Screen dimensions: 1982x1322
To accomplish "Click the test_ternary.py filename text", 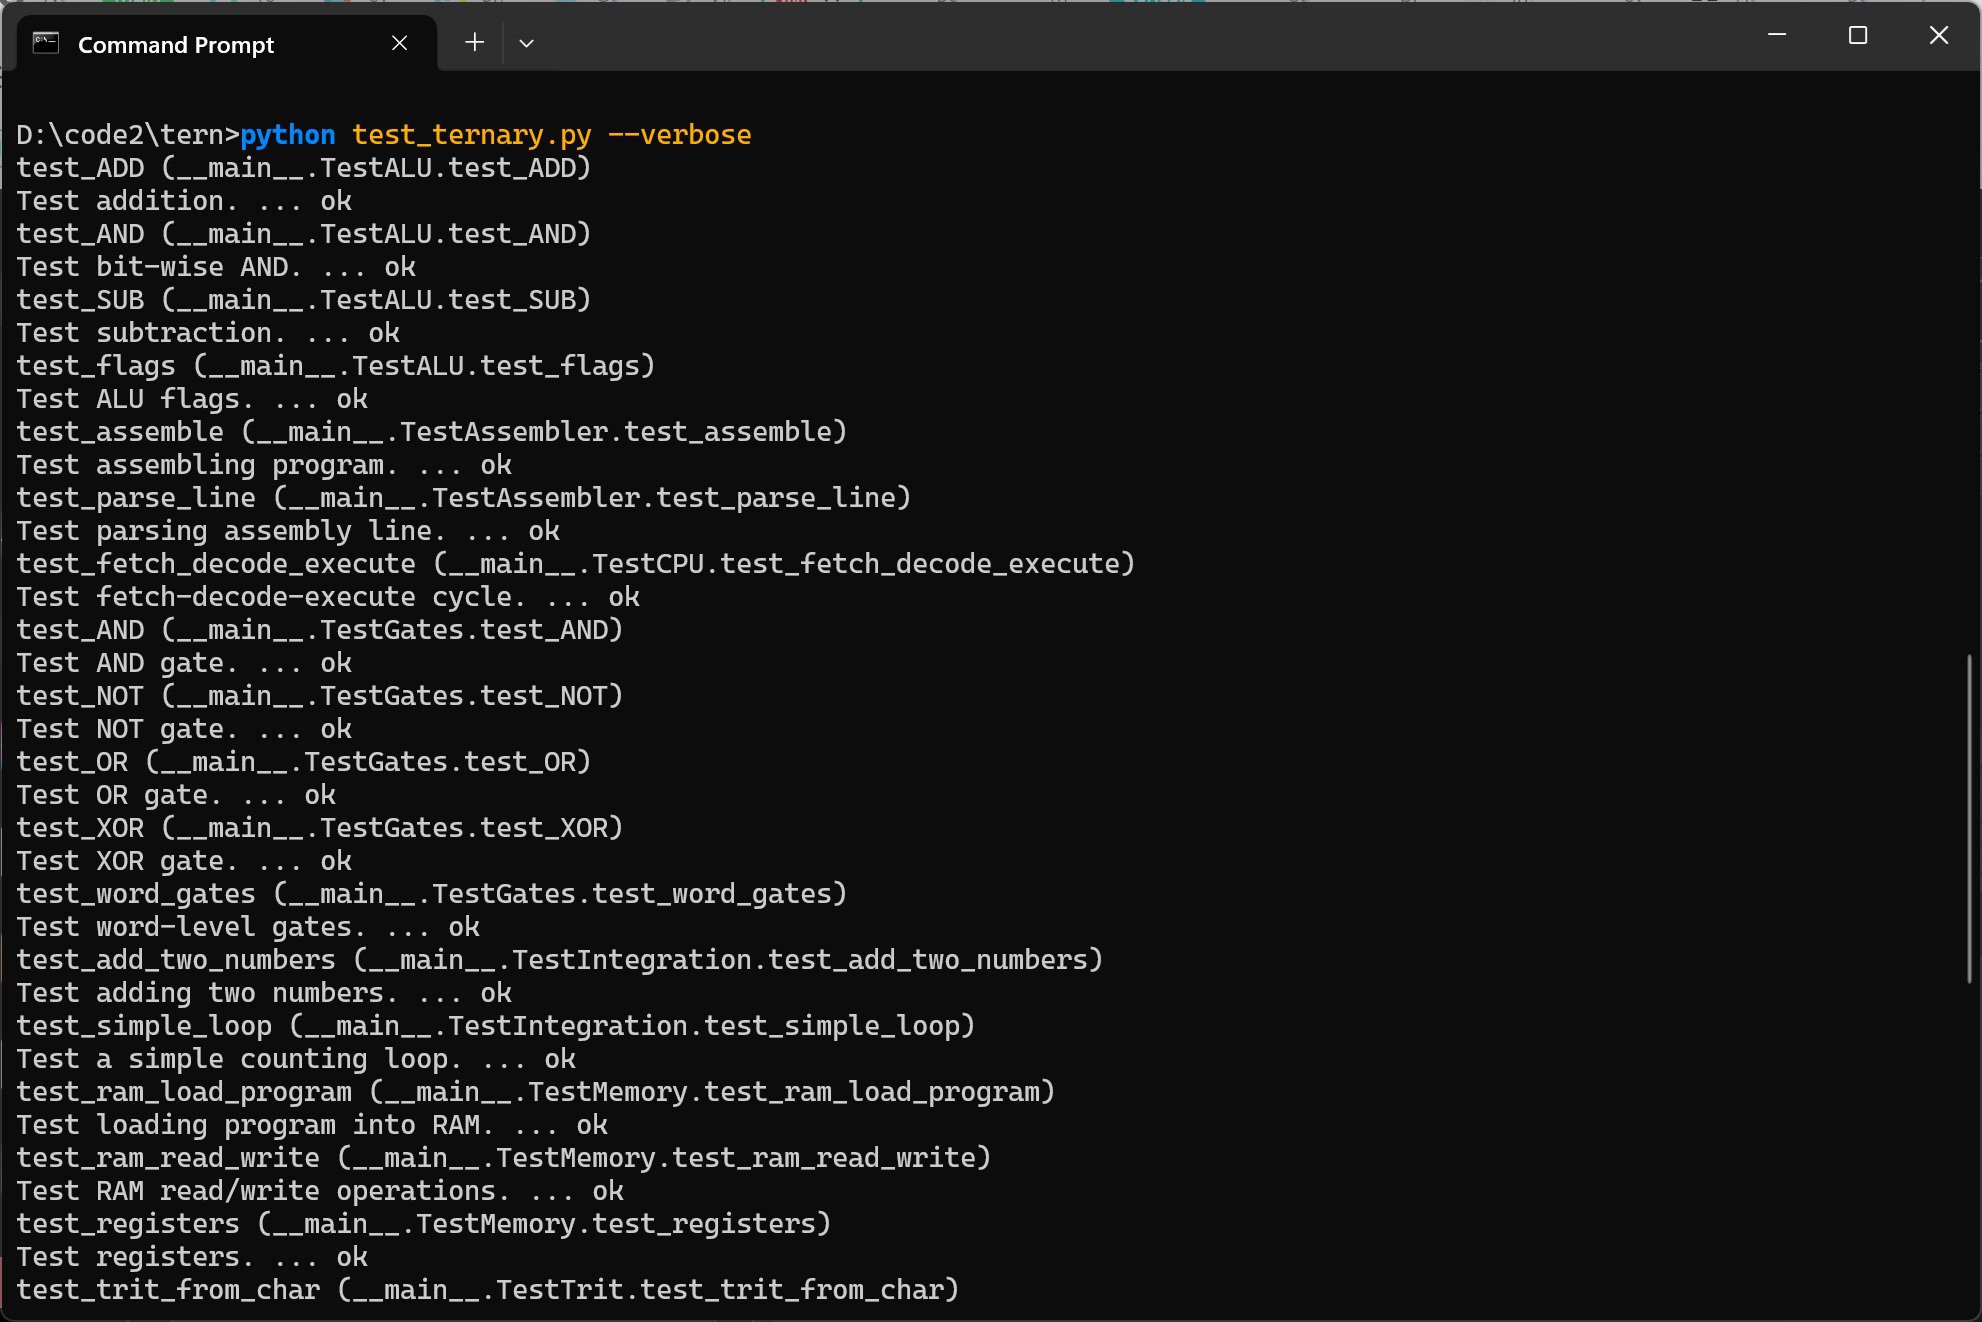I will coord(471,134).
